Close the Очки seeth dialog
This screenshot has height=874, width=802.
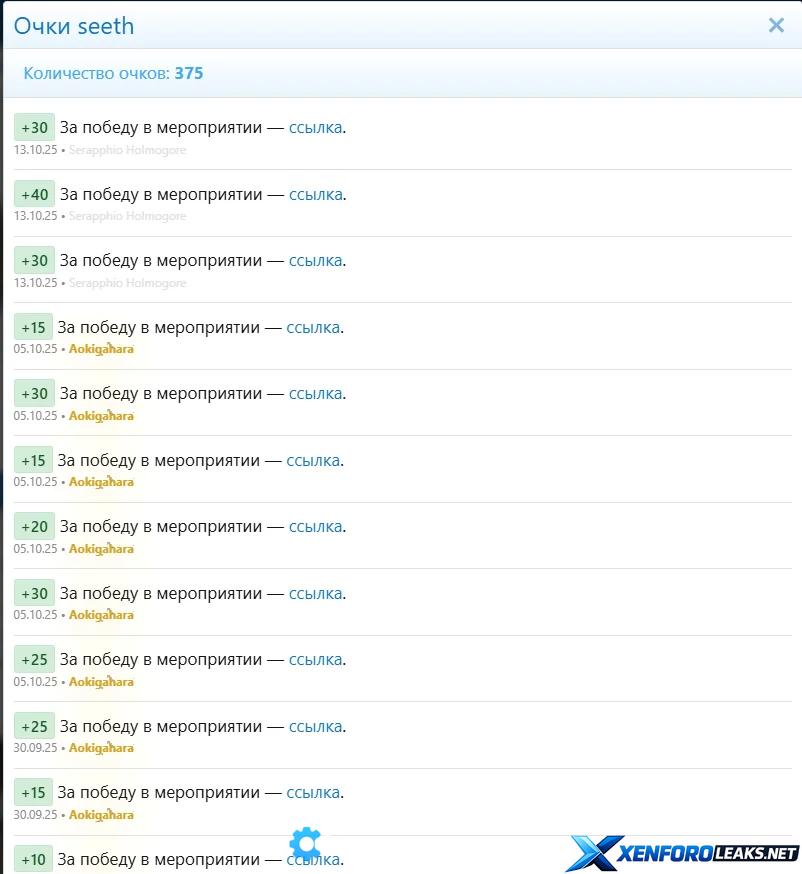coord(776,25)
